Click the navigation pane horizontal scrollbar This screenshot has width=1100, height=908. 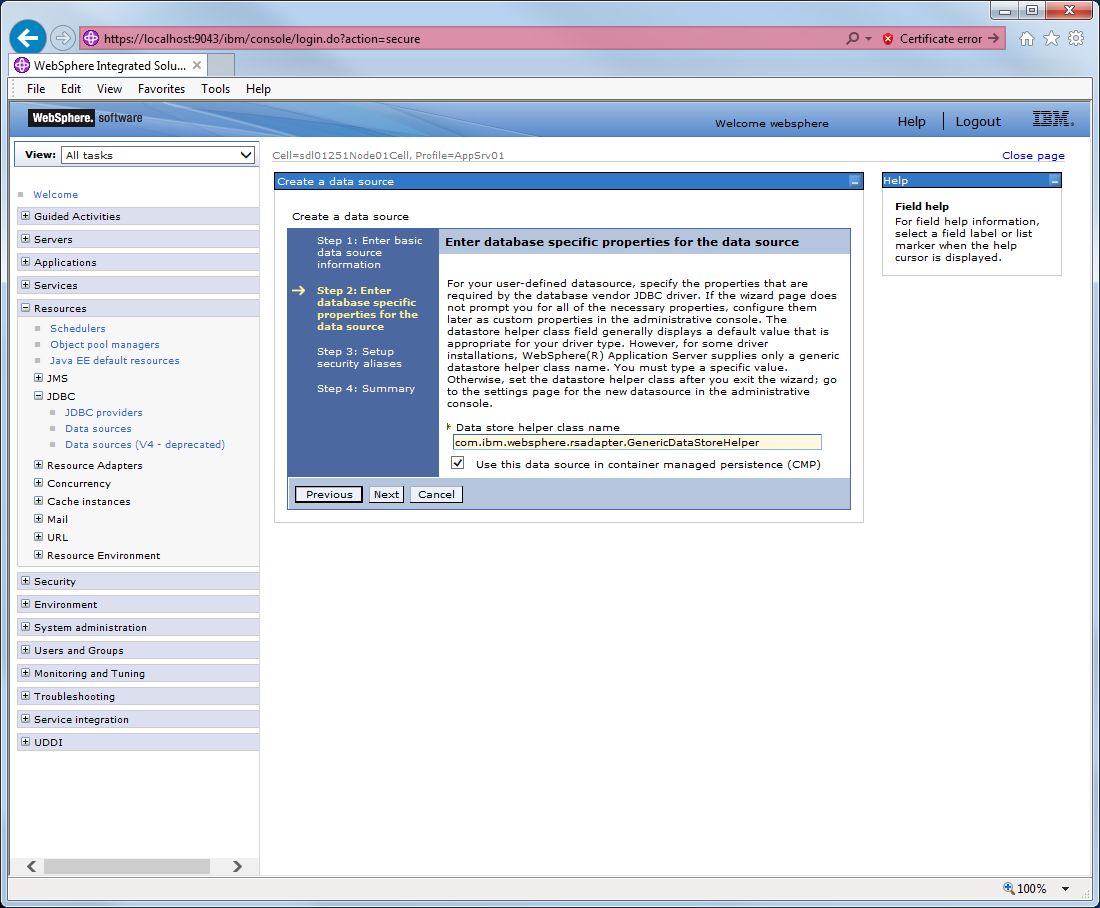click(126, 866)
